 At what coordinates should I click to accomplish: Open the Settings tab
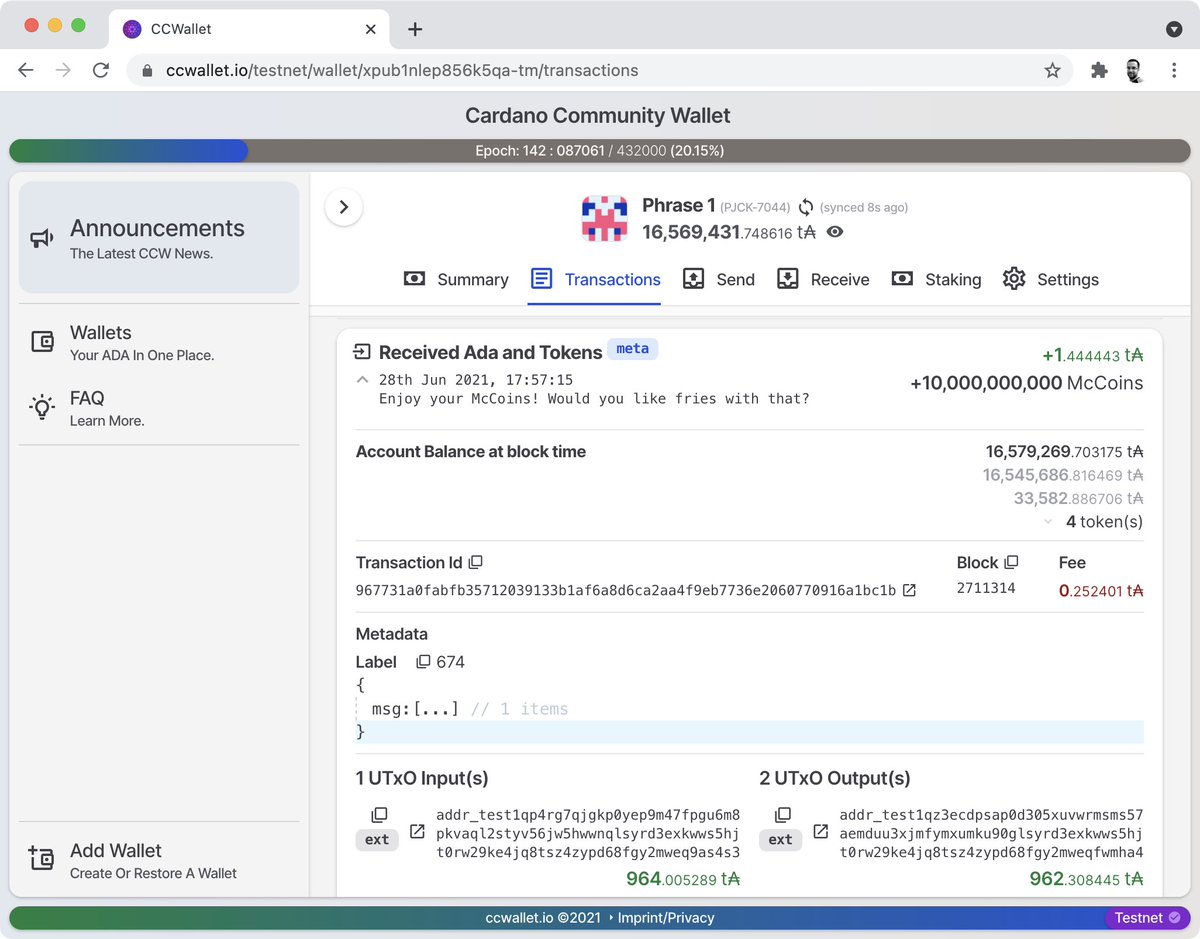(1050, 279)
